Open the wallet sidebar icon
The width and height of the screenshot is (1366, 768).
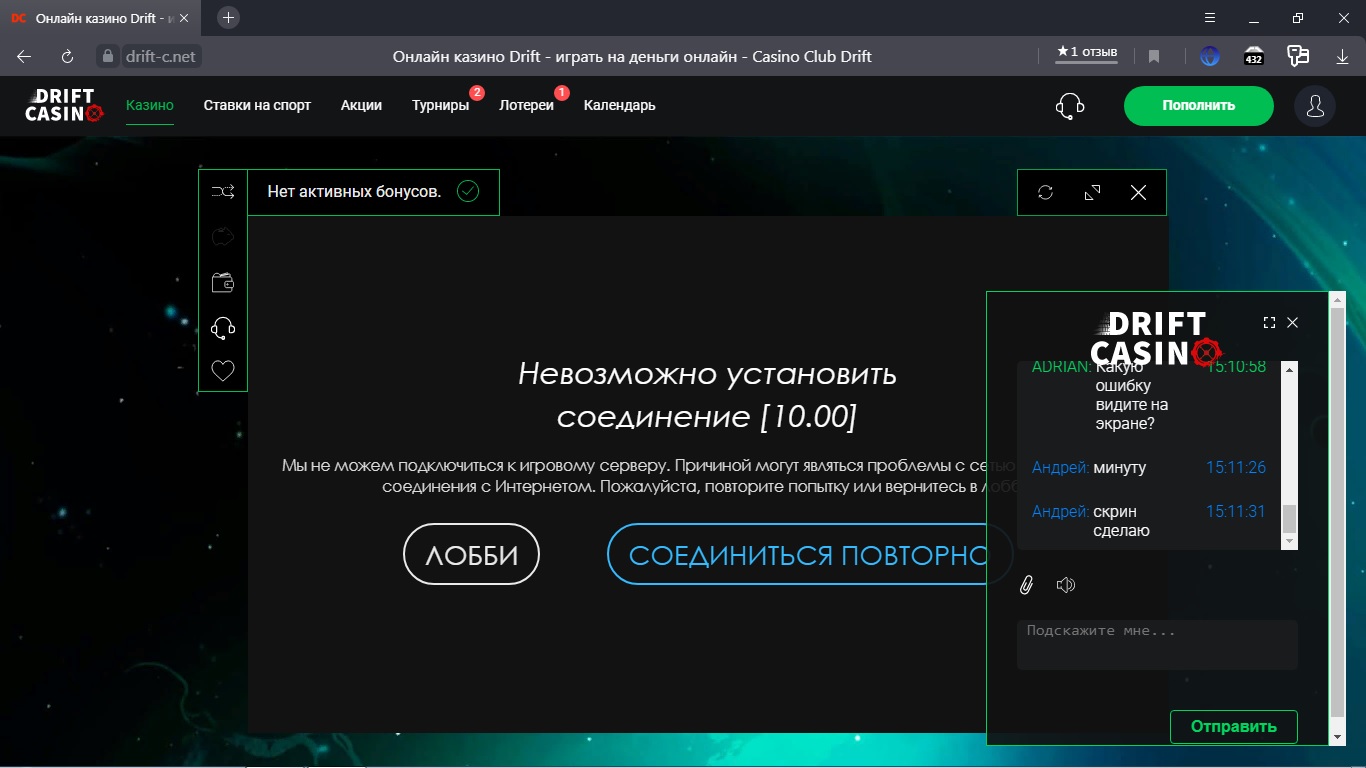click(x=223, y=283)
